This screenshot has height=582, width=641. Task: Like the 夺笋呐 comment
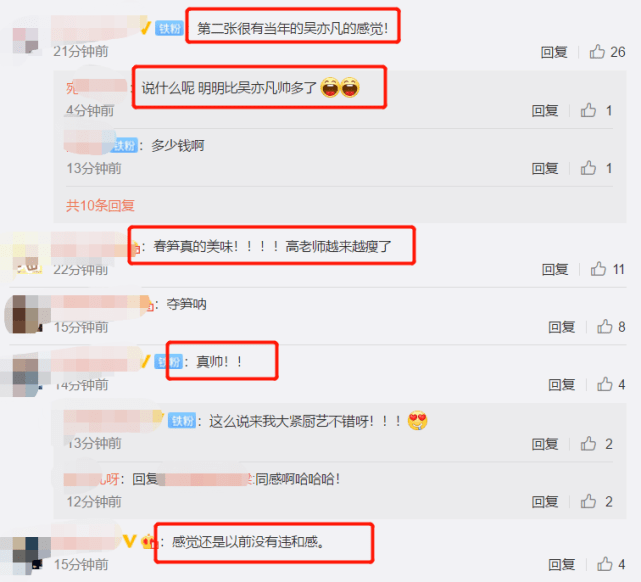tap(605, 327)
